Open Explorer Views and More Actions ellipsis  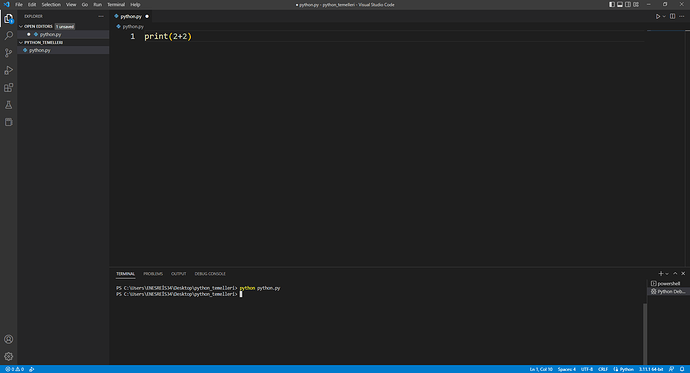click(x=101, y=16)
